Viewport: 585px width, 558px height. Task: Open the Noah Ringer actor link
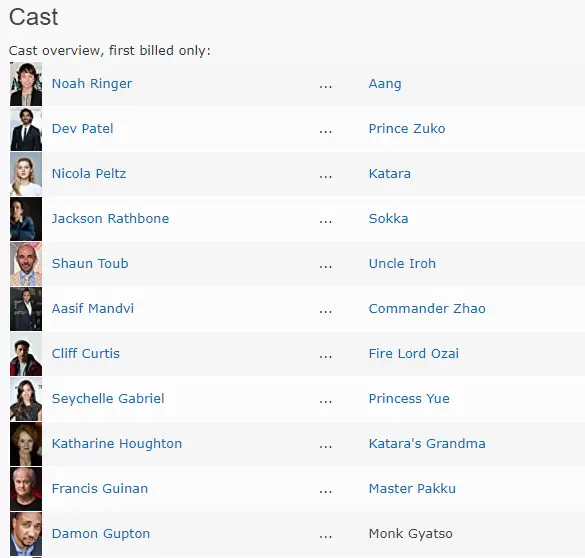pyautogui.click(x=92, y=84)
